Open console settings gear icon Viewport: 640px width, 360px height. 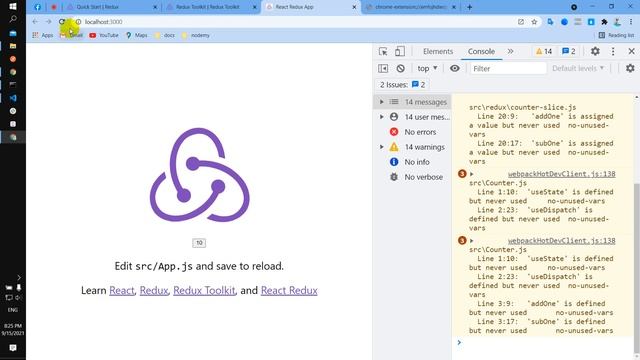(630, 69)
